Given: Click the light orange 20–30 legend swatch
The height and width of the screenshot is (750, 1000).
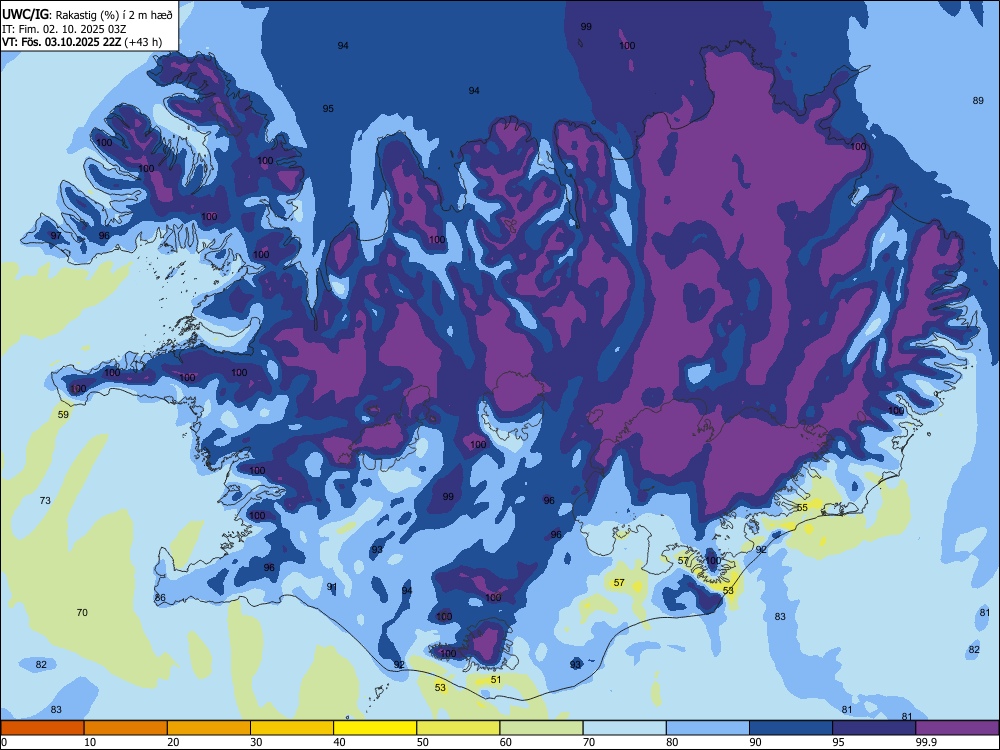Looking at the screenshot, I should pyautogui.click(x=209, y=728).
